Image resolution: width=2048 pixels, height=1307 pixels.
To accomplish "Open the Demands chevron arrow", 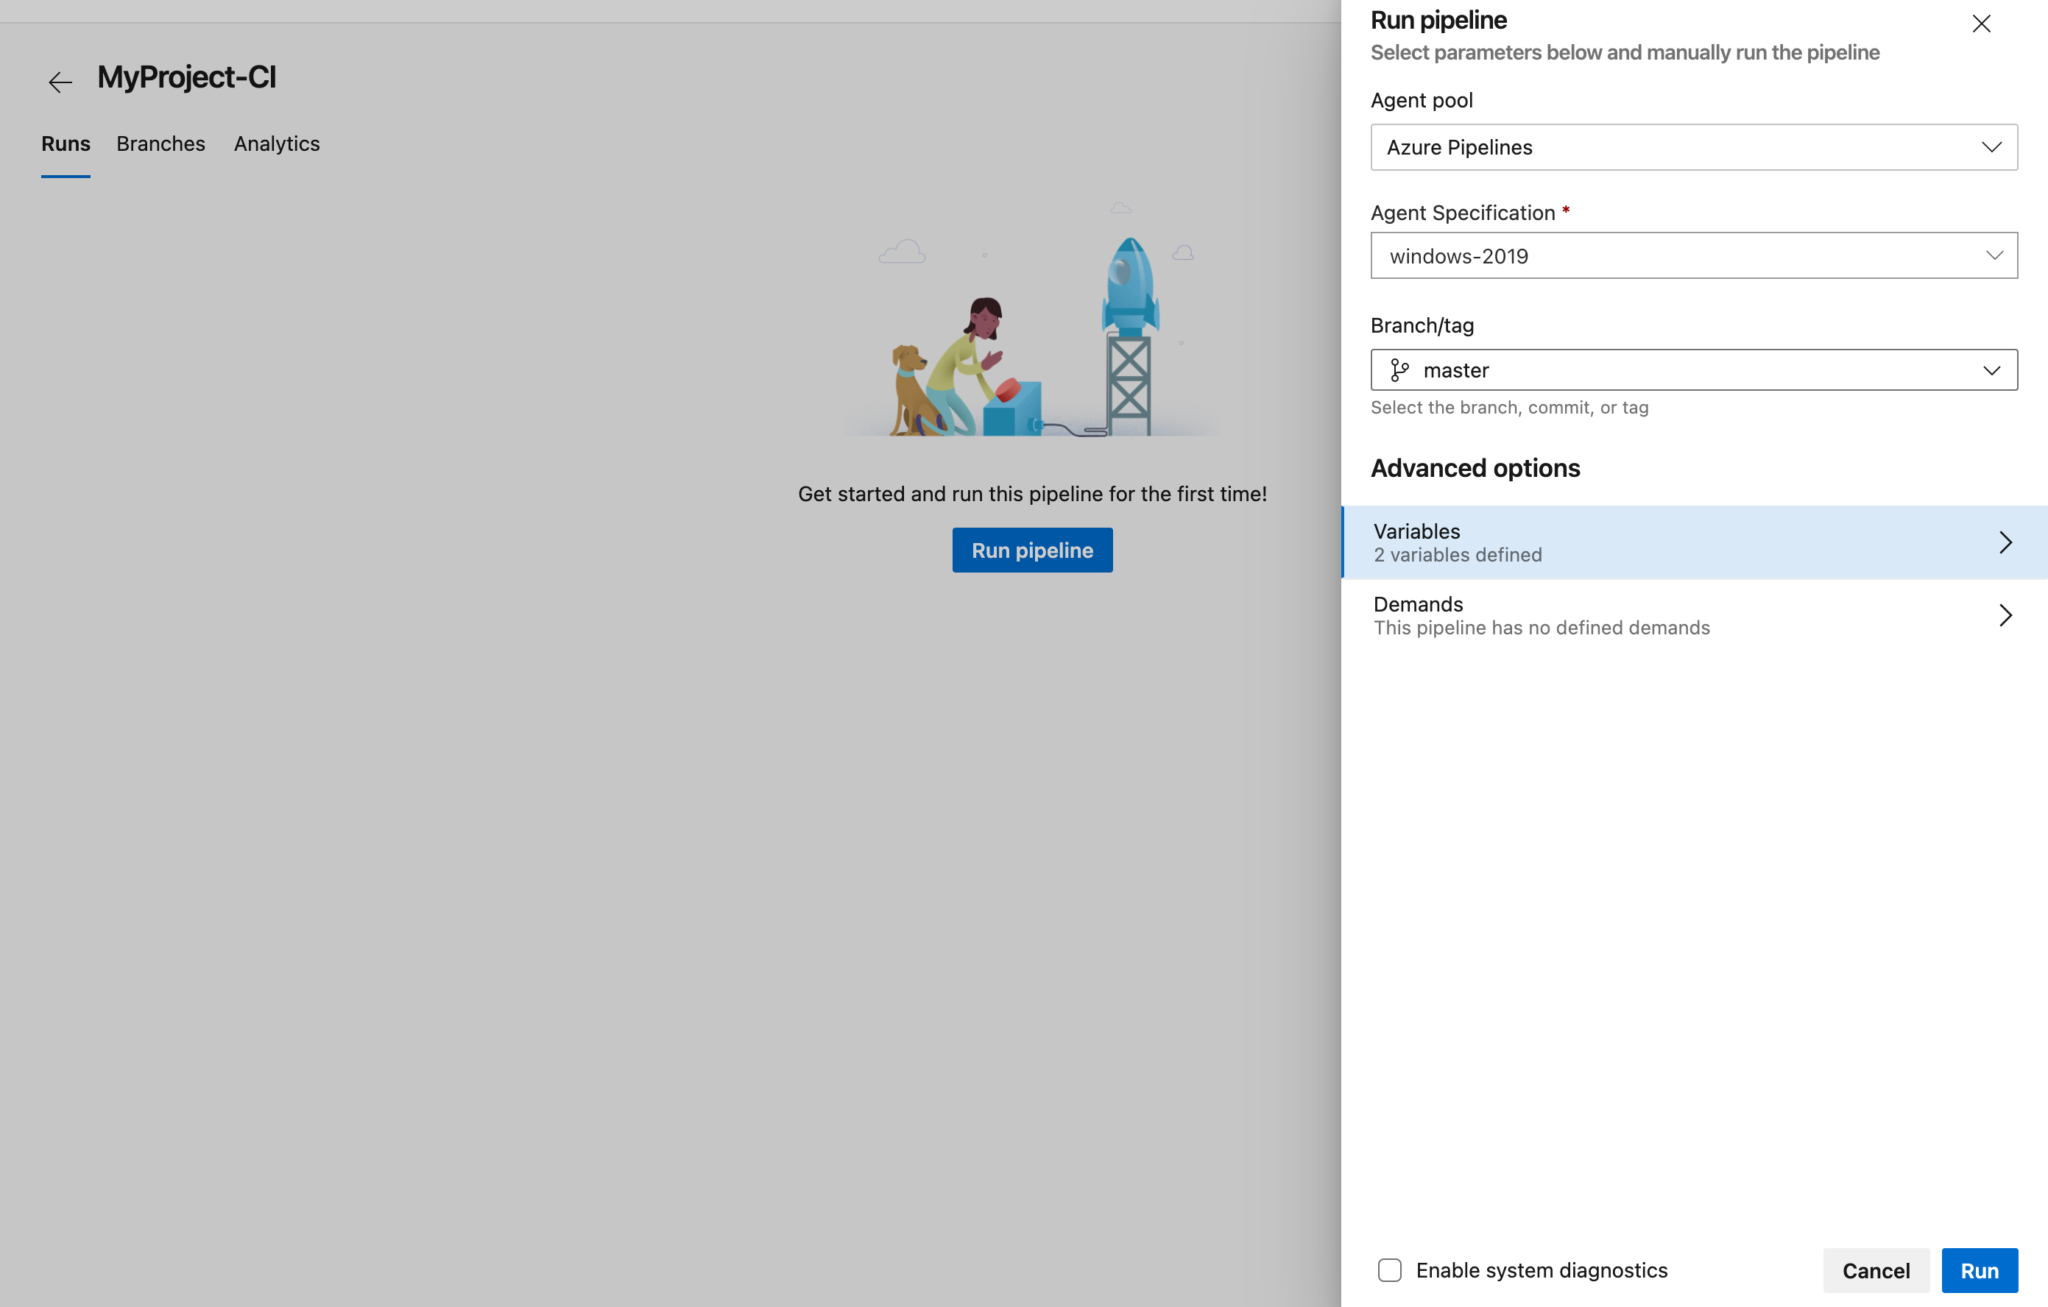I will [2005, 615].
